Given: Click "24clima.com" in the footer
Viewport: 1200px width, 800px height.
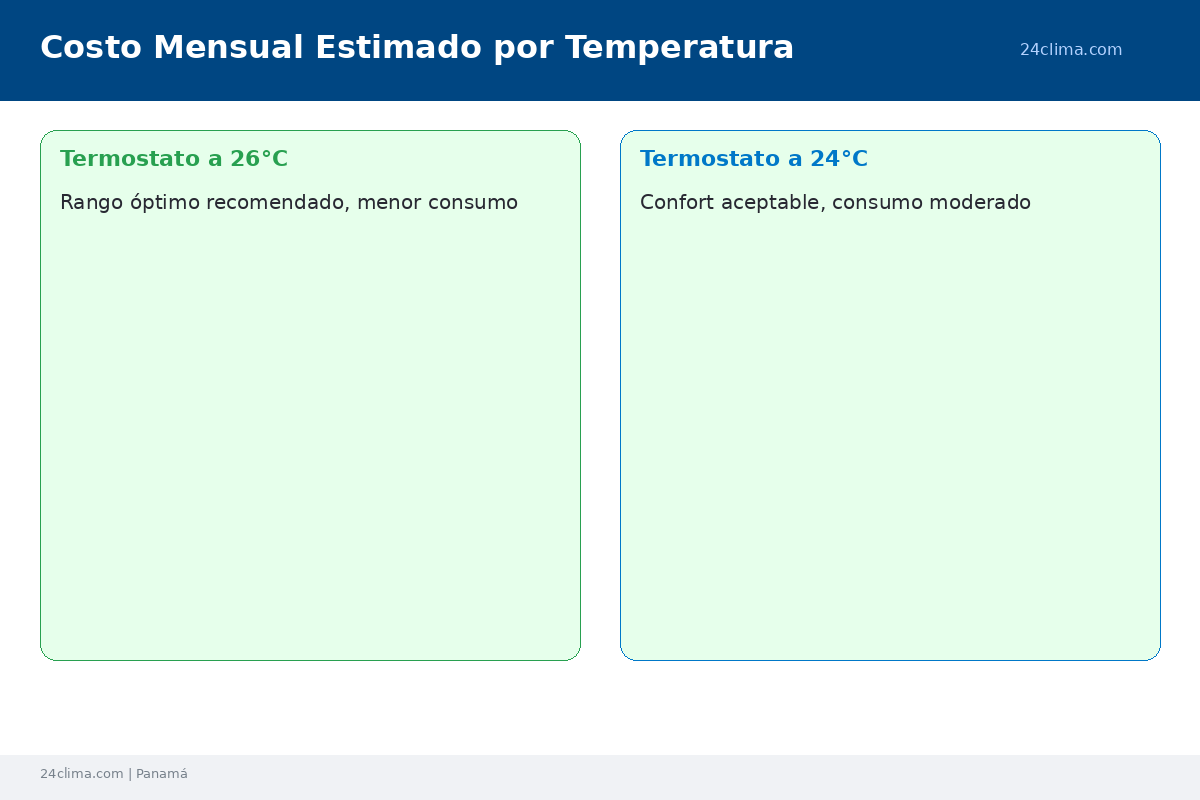Looking at the screenshot, I should [81, 774].
